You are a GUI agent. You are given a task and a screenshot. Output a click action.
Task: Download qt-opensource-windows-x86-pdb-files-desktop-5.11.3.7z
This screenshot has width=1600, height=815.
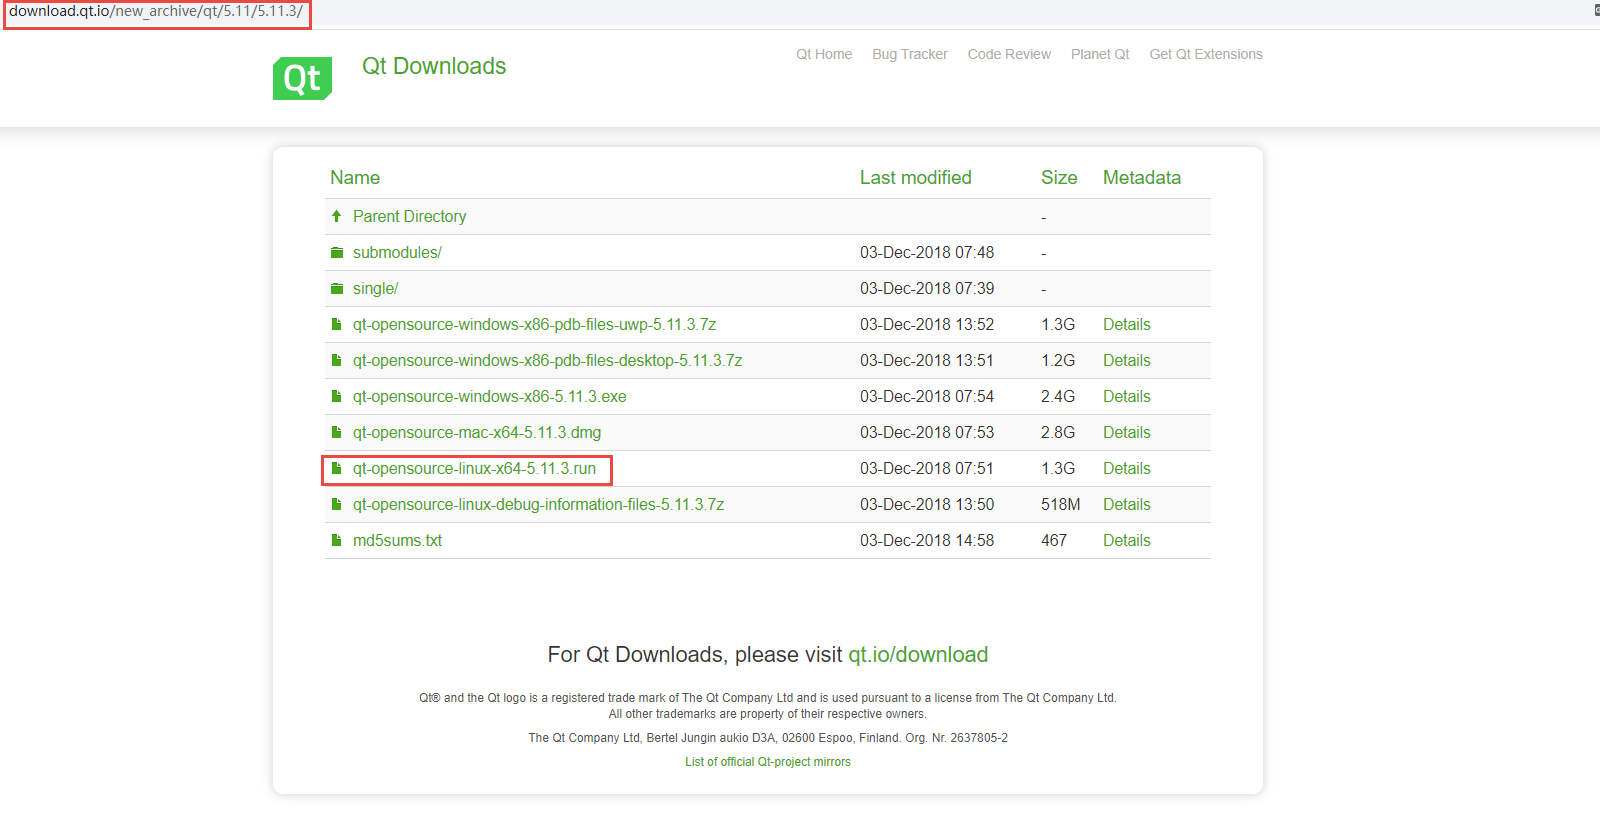(x=547, y=360)
